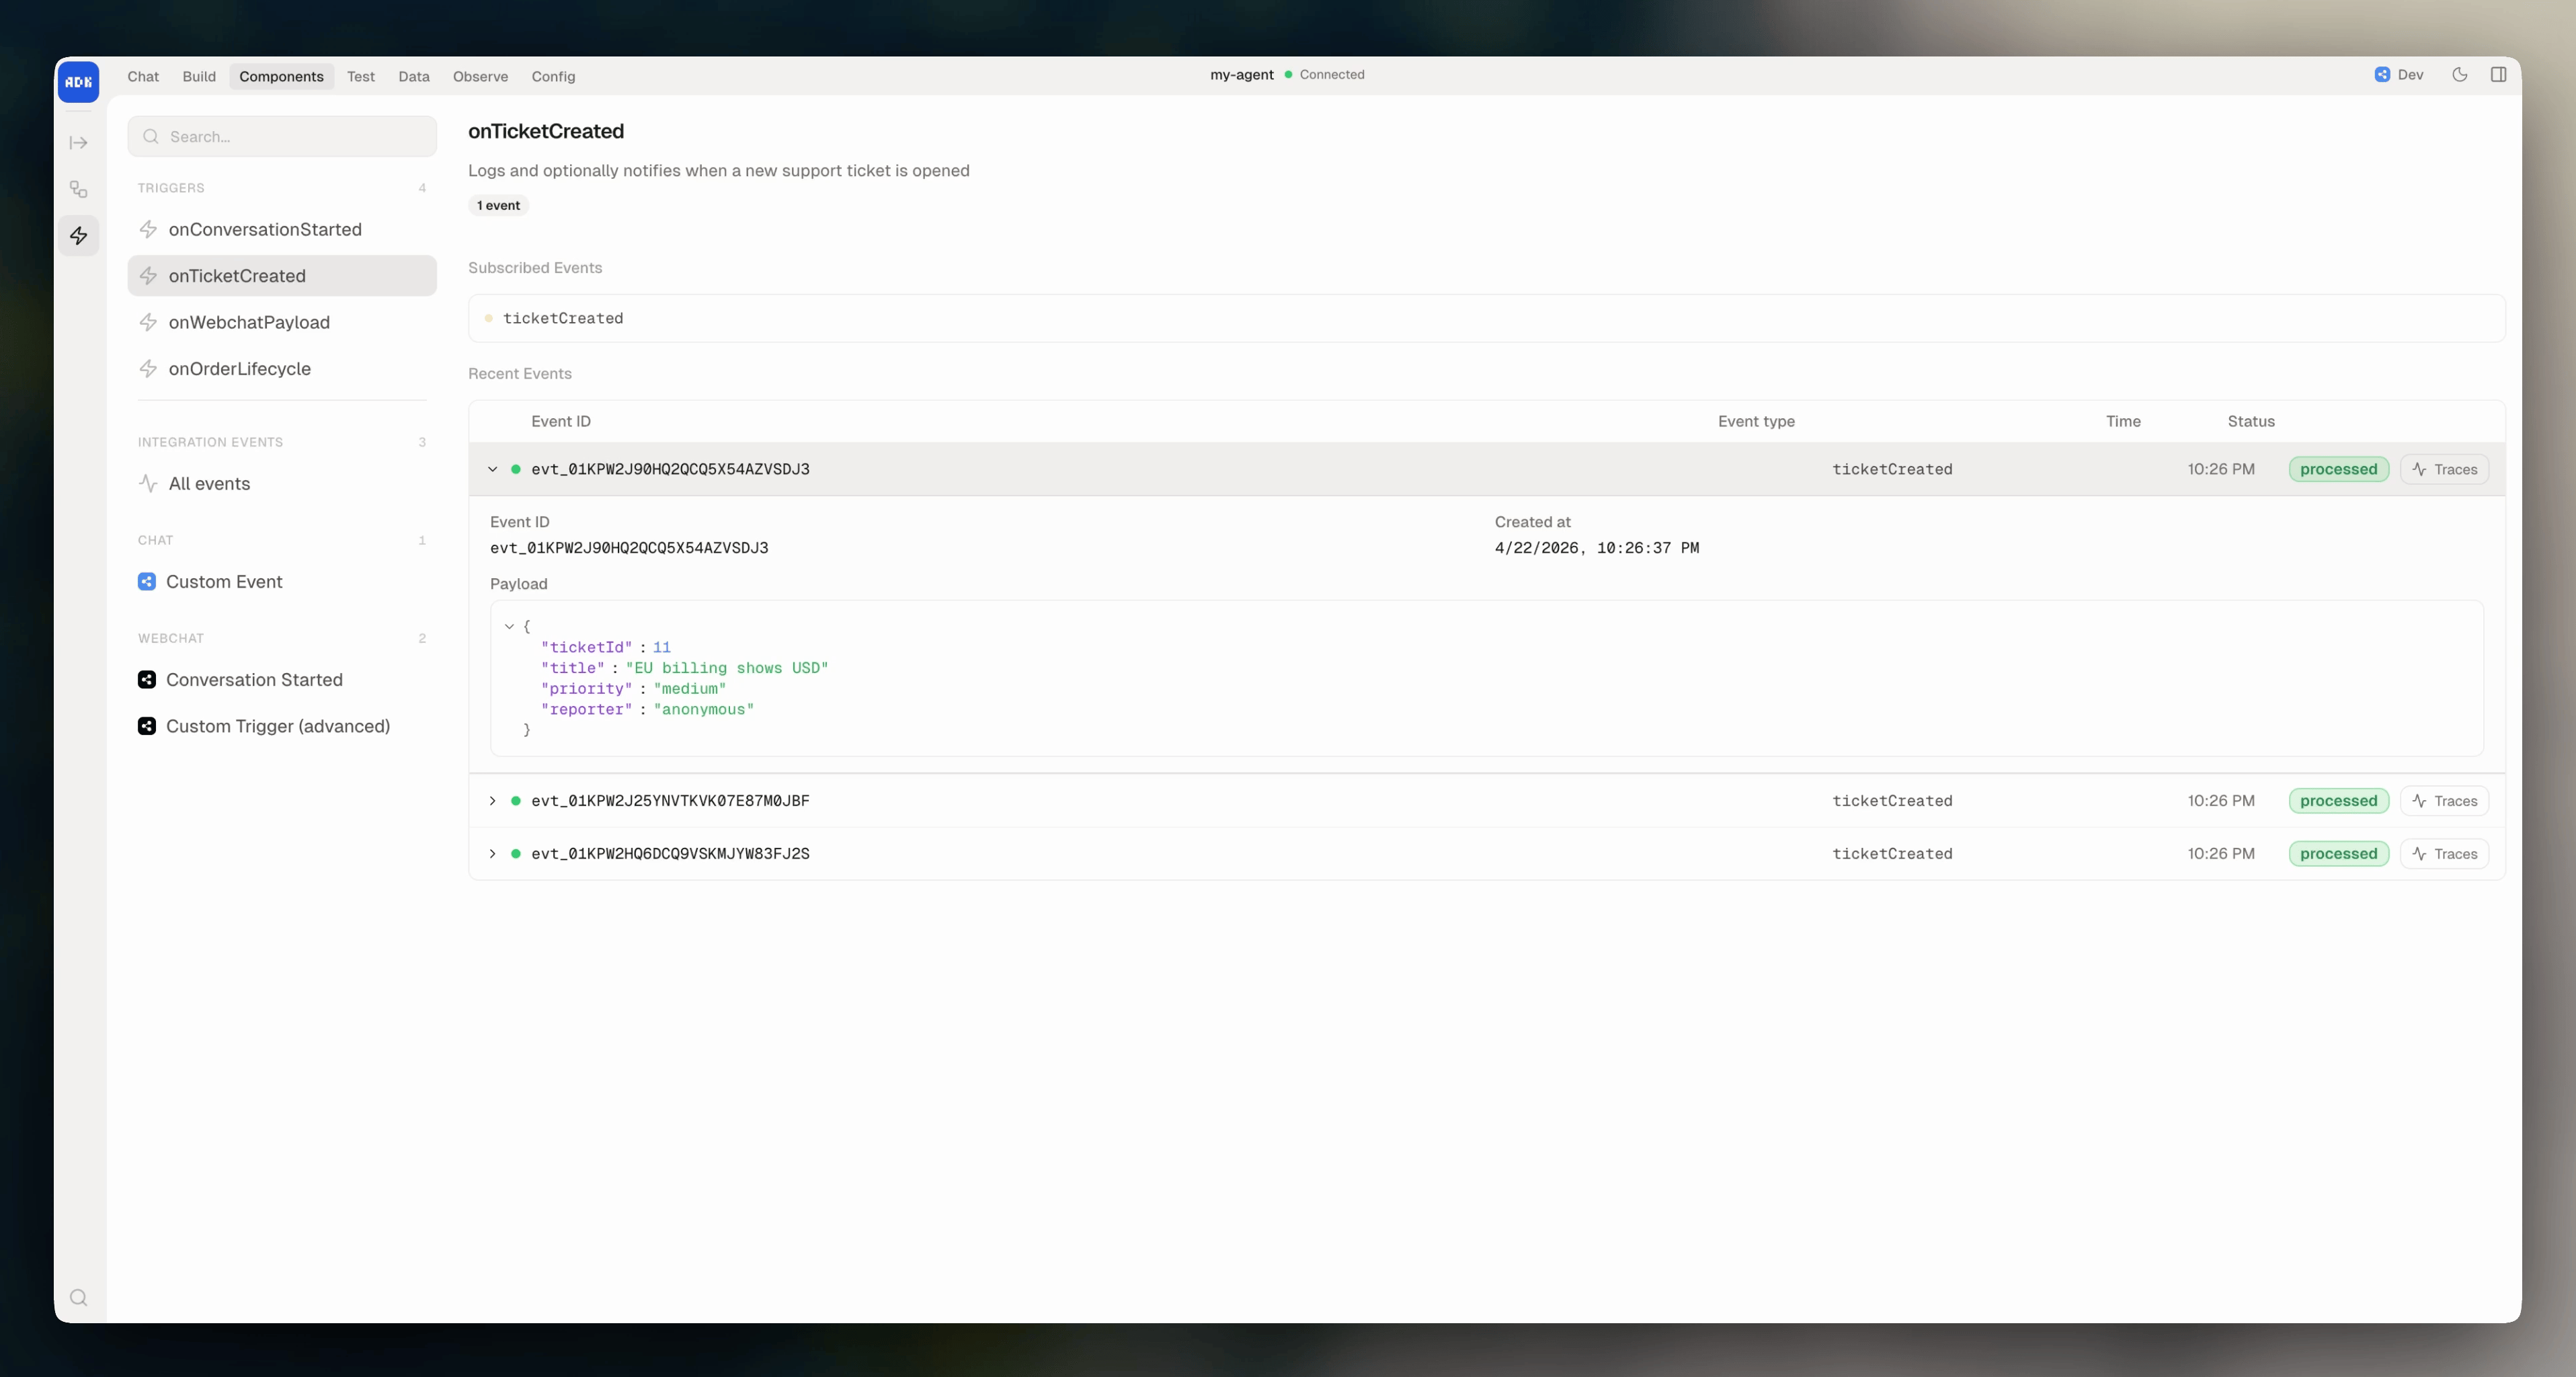2576x1377 pixels.
Task: Select Custom Trigger (advanced) item
Action: coord(282,726)
